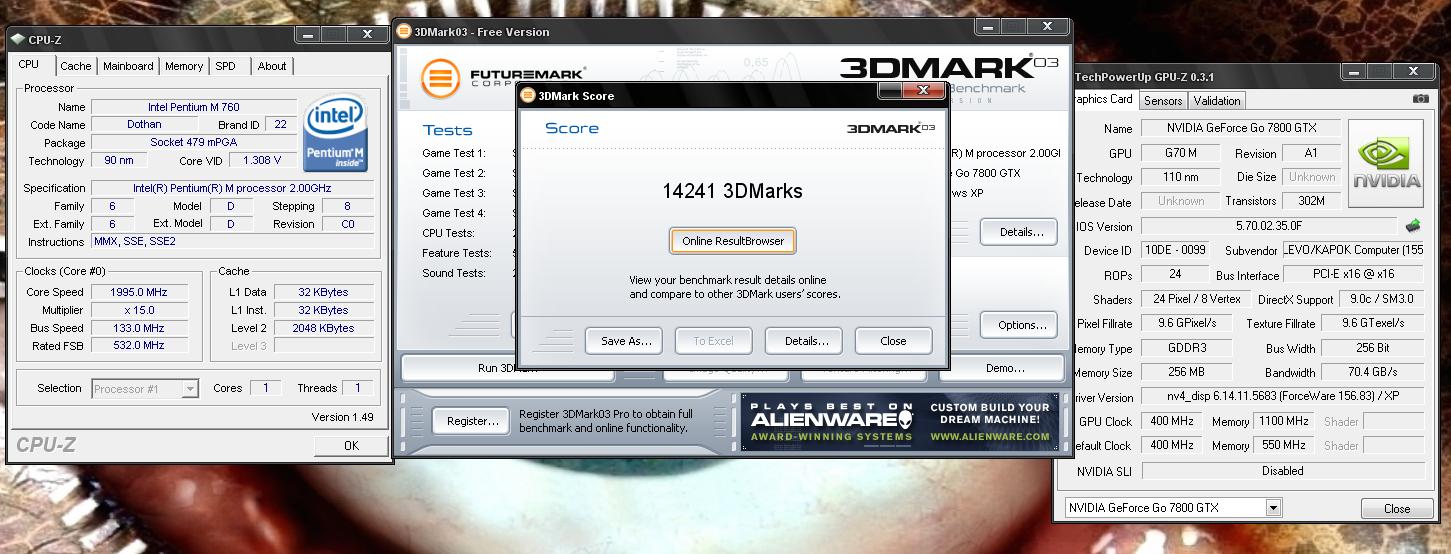This screenshot has height=554, width=1451.
Task: Click the OK button in CPU-Z
Action: tap(351, 446)
